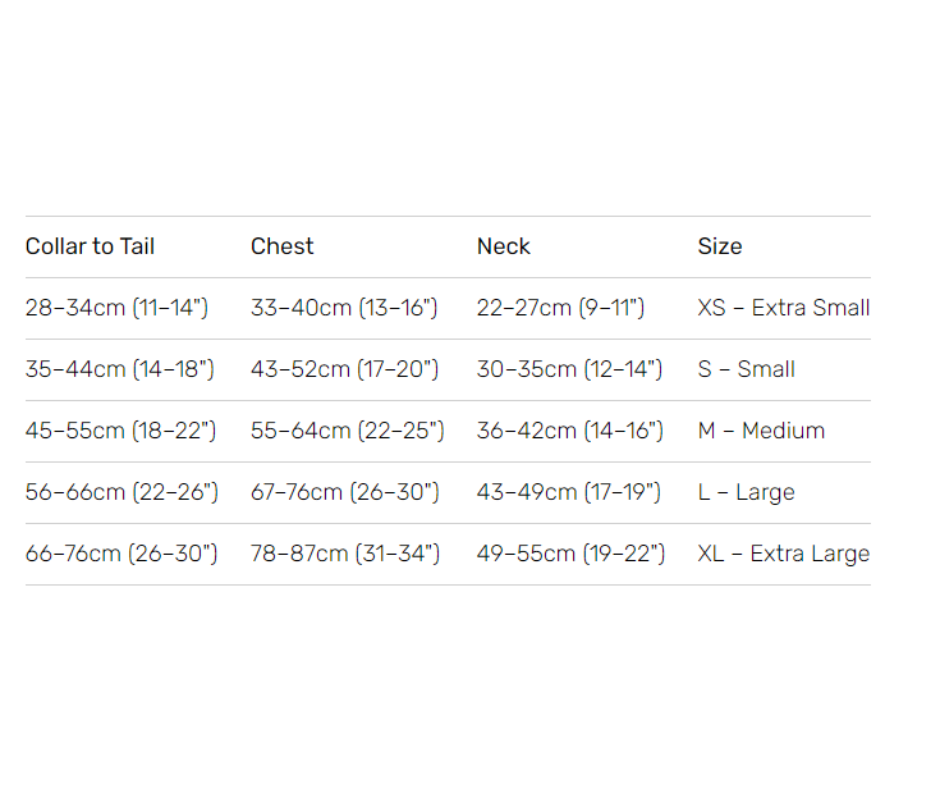Select the M – Medium size cell
This screenshot has height=788, width=940.
click(x=761, y=431)
